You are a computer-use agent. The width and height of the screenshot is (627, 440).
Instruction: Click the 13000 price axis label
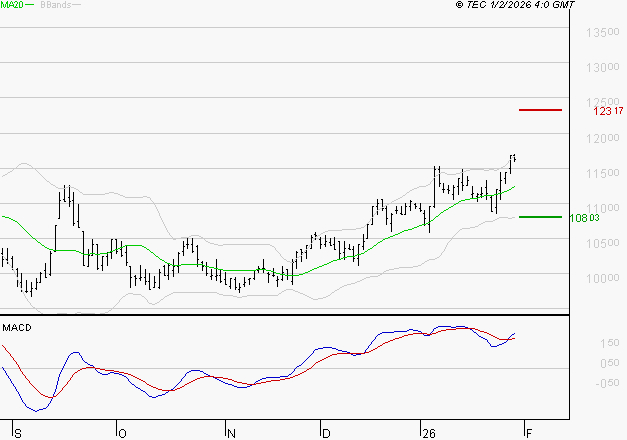pos(603,67)
